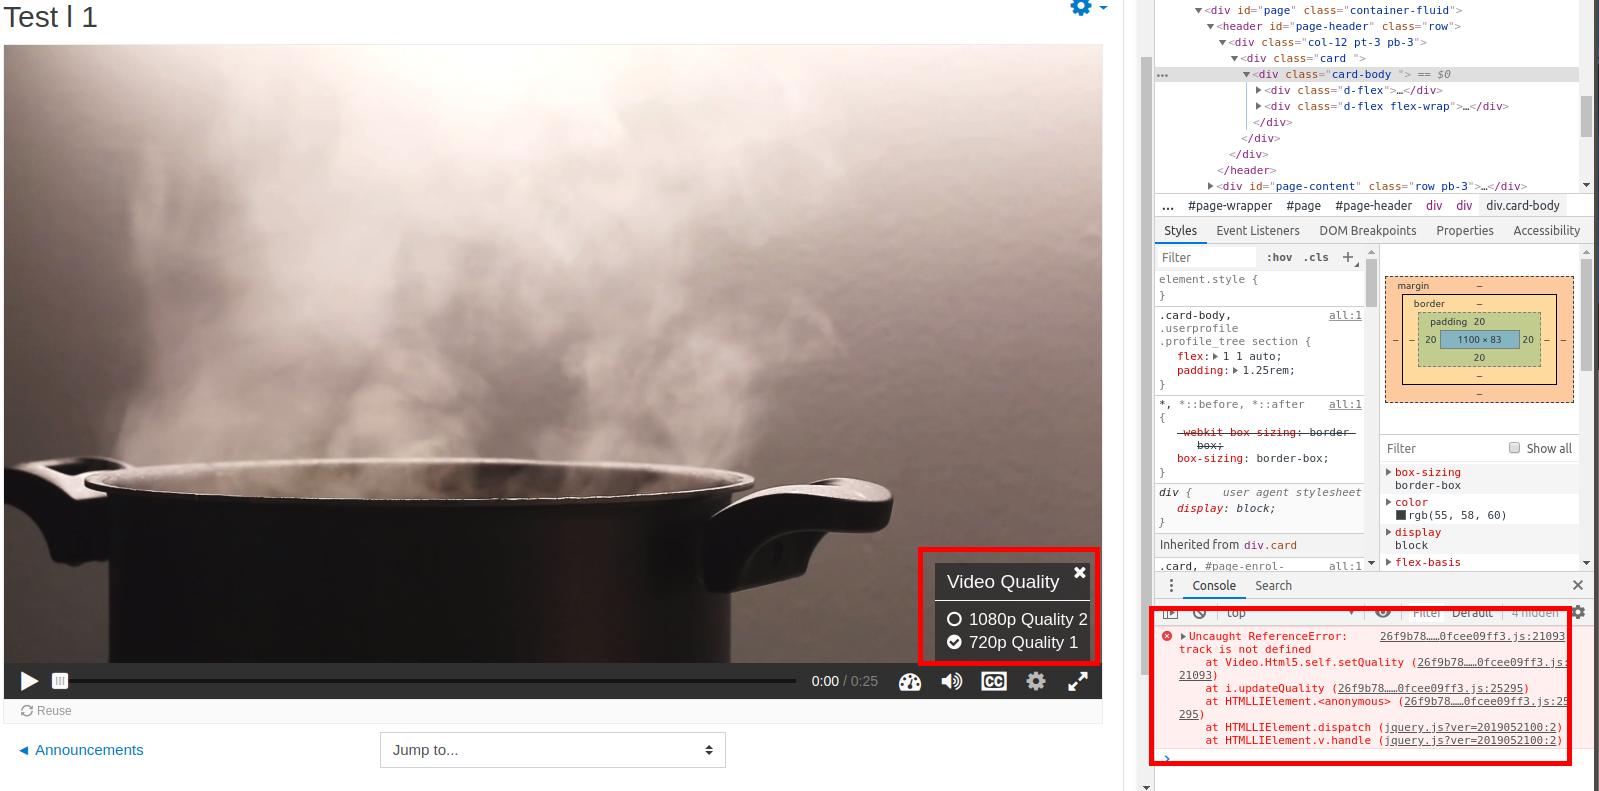Expand the div d-flex flex-wrap node
1599x791 pixels.
pos(1259,107)
